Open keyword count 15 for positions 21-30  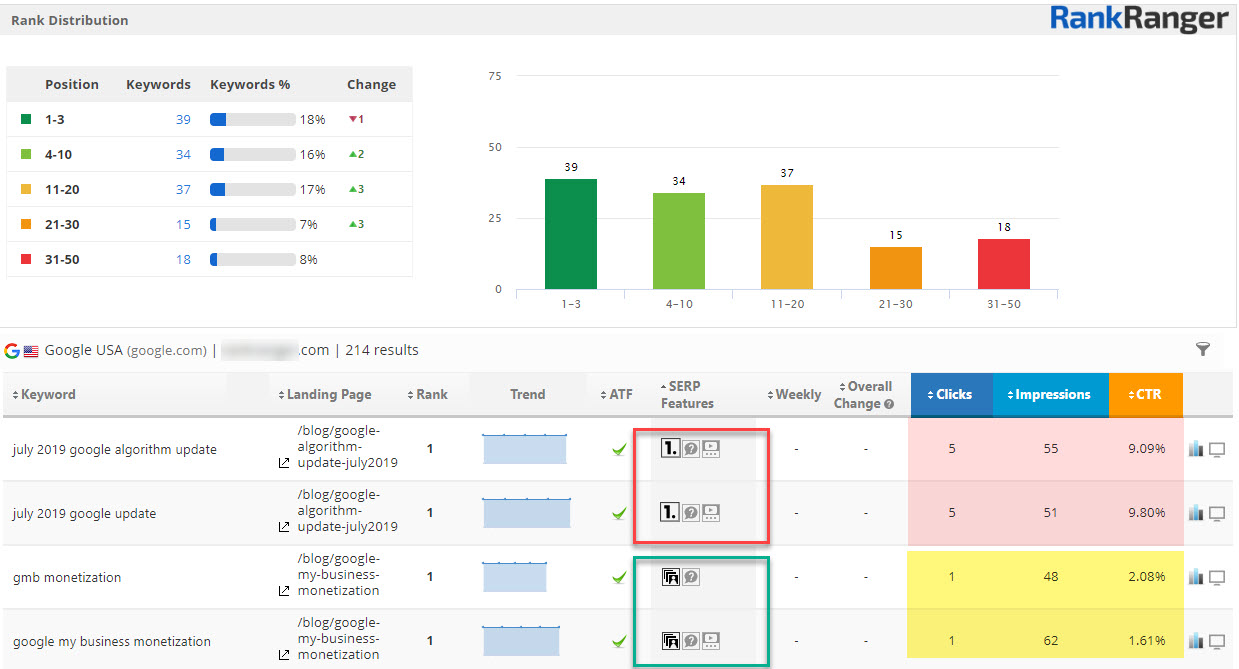[x=183, y=224]
